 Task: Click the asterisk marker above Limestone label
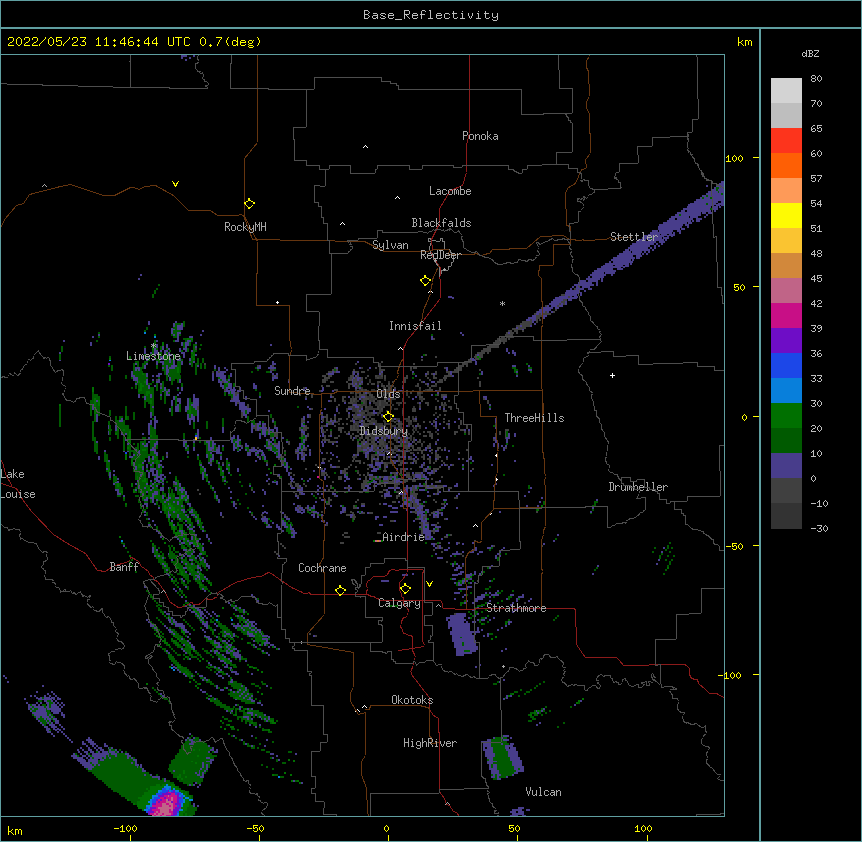tap(154, 346)
